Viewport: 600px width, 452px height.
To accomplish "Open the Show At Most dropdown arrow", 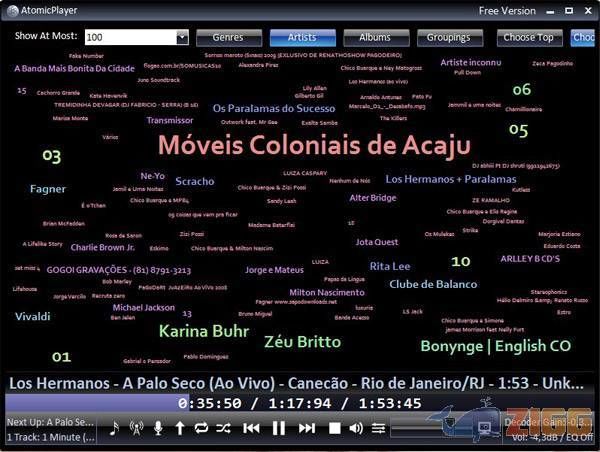I will tap(182, 37).
